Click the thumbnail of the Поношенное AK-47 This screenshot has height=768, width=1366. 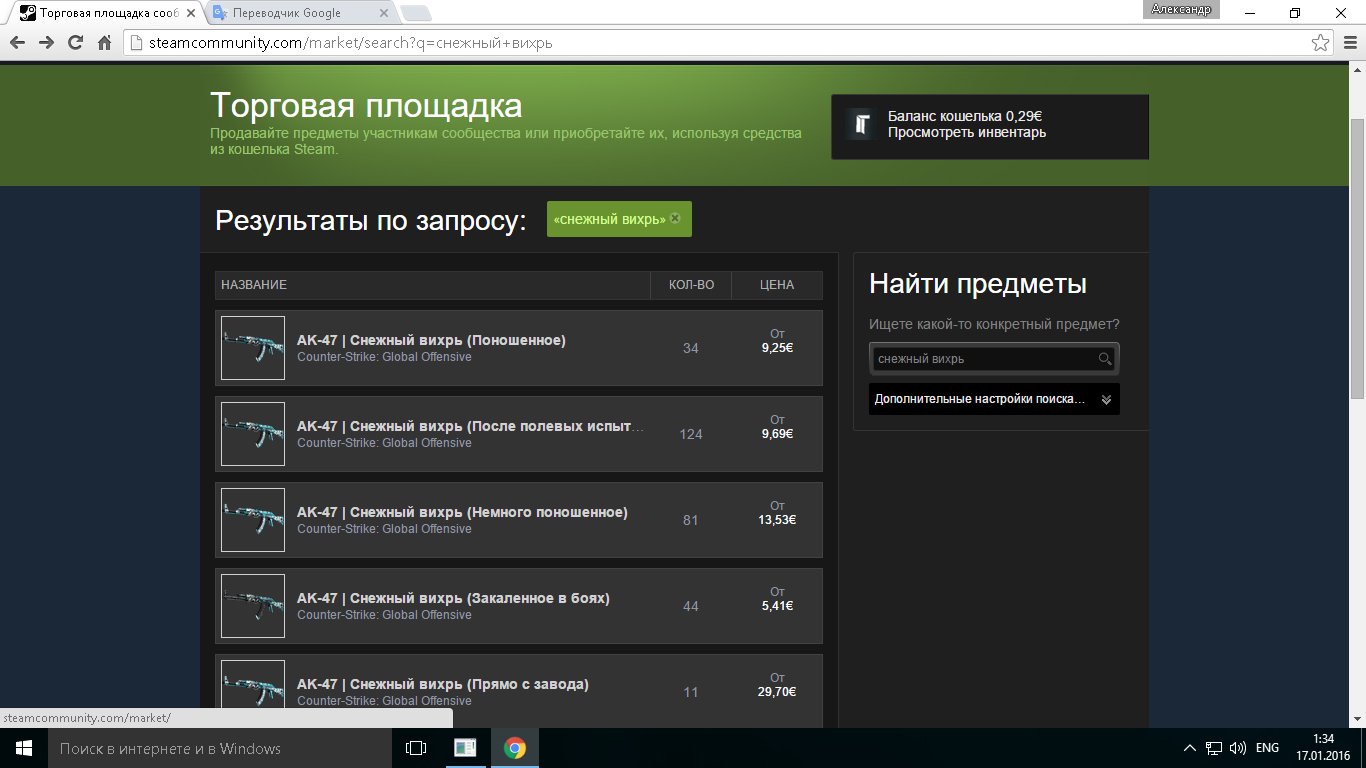click(253, 348)
